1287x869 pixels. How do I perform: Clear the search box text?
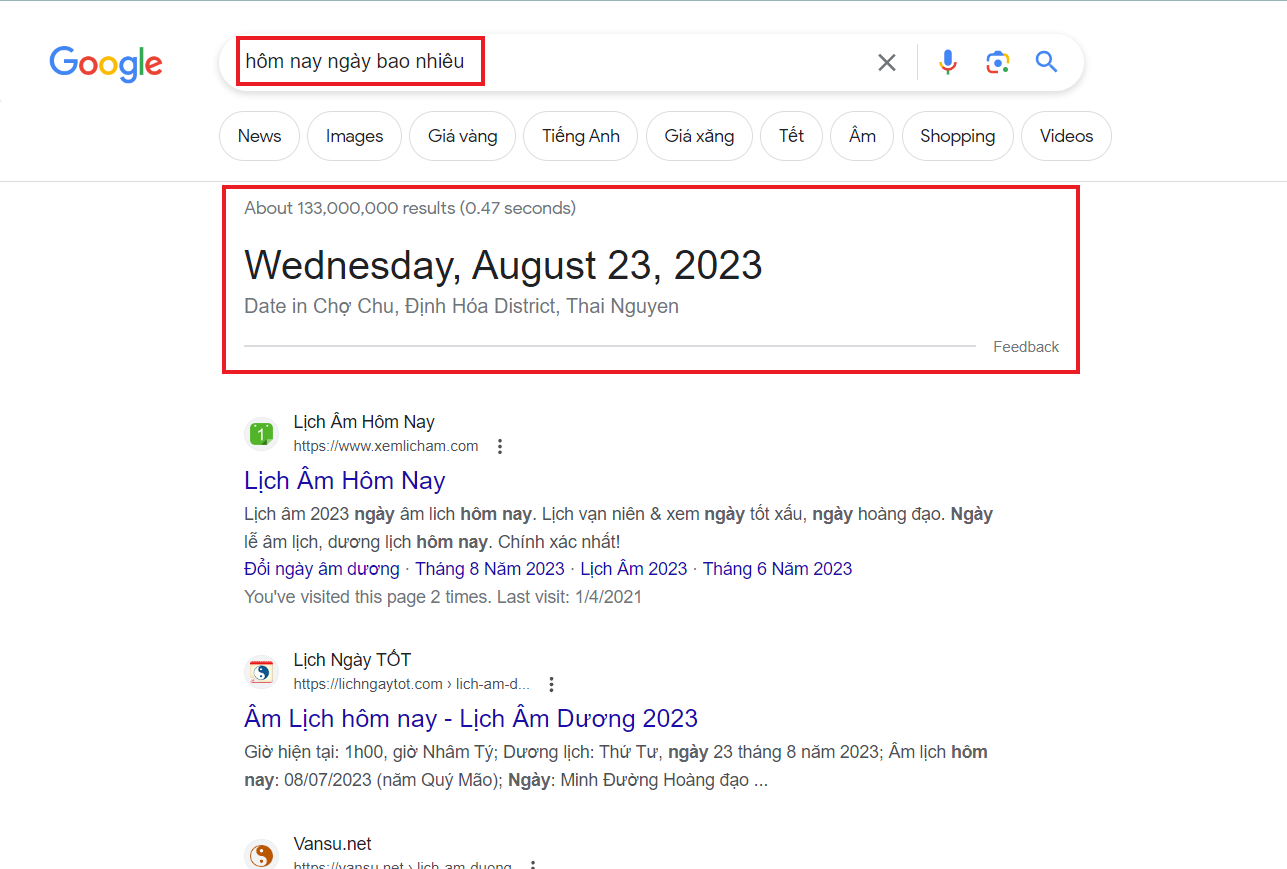(886, 63)
